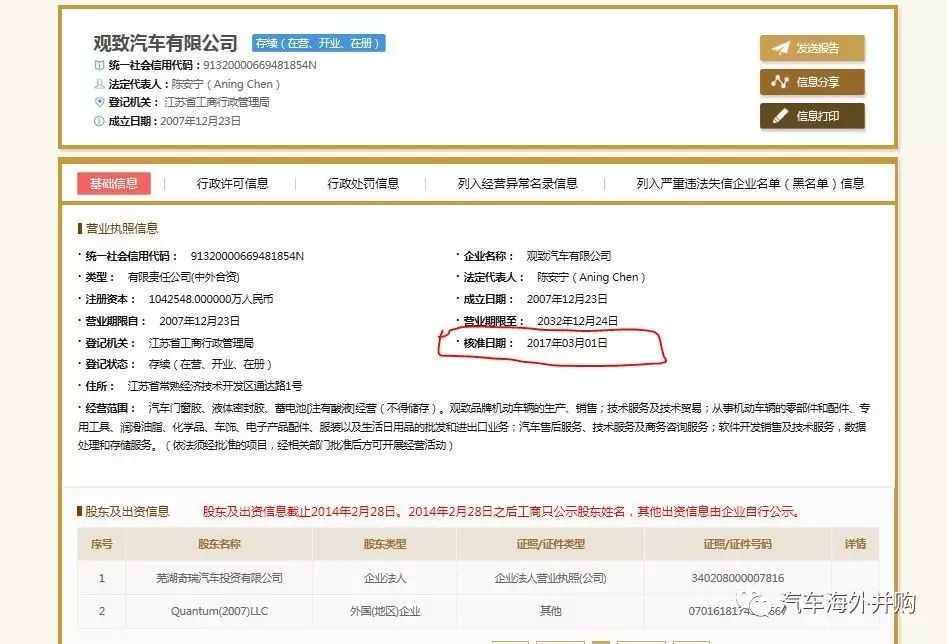947x644 pixels.
Task: Click the credit code icon in header
Action: point(99,65)
